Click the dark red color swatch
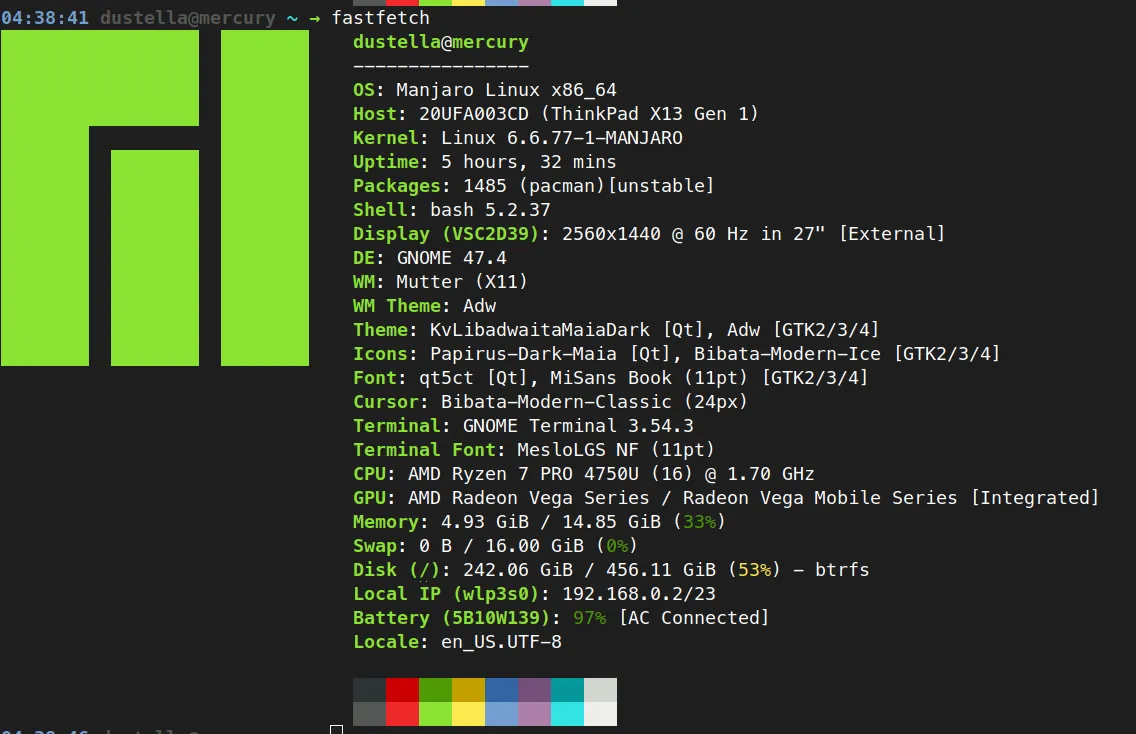 point(402,690)
